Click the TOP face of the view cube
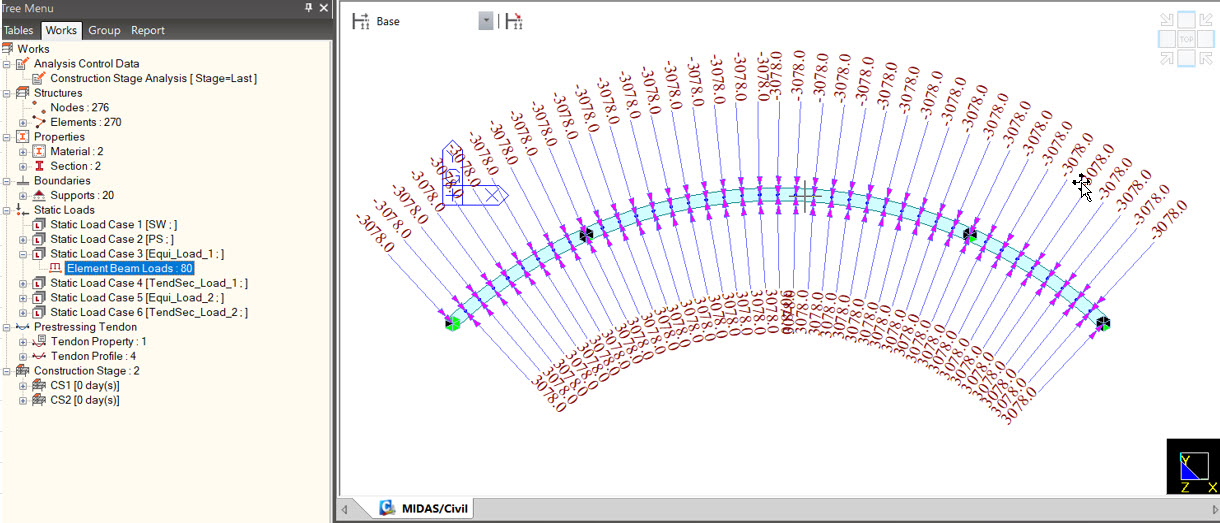Viewport: 1220px width, 523px height. click(x=1187, y=39)
